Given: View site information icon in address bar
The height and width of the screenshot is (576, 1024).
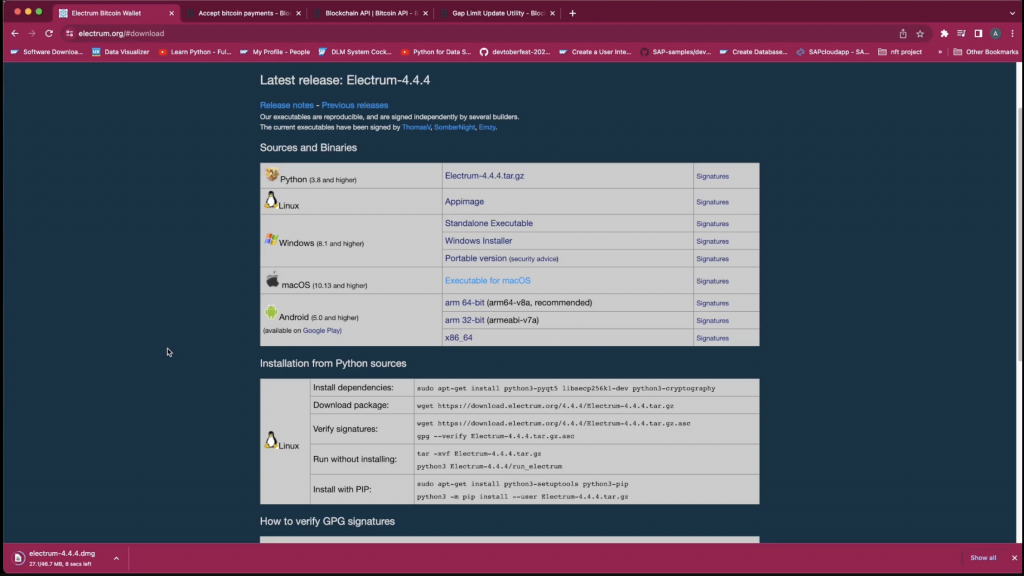Looking at the screenshot, I should (69, 33).
